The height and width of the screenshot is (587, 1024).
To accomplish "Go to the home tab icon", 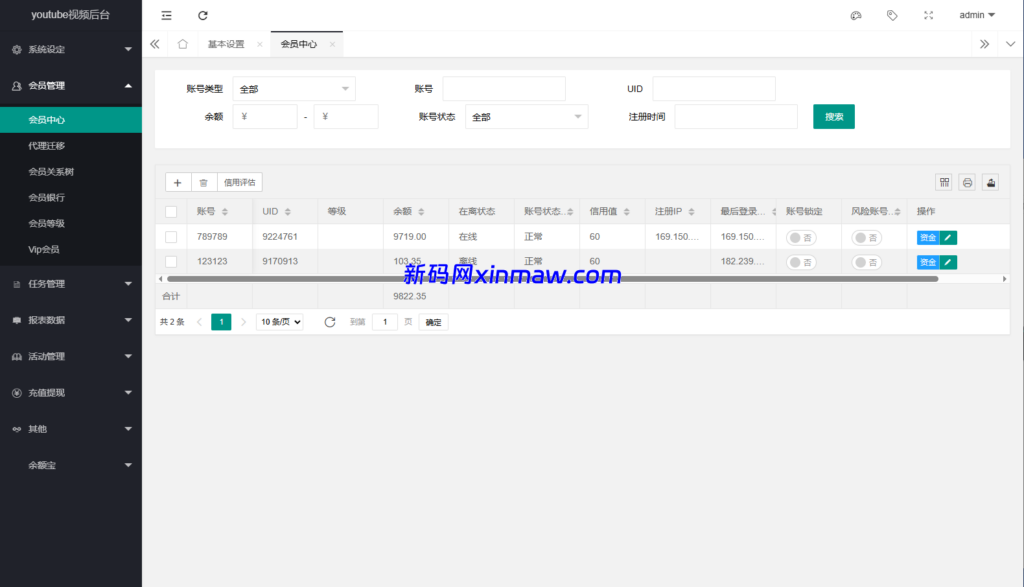I will click(x=183, y=44).
